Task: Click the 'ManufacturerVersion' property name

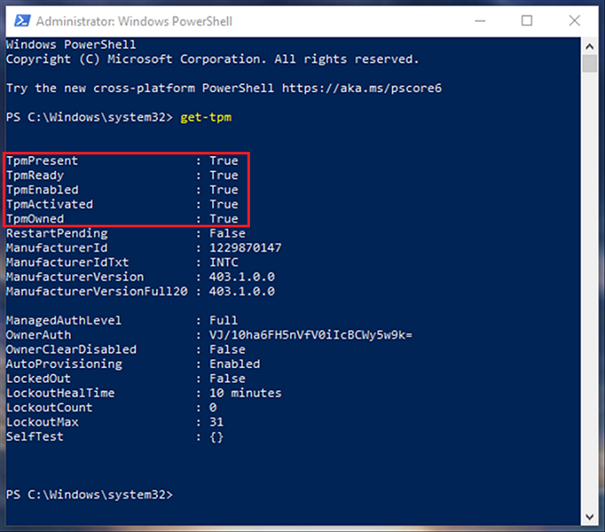Action: (x=75, y=277)
